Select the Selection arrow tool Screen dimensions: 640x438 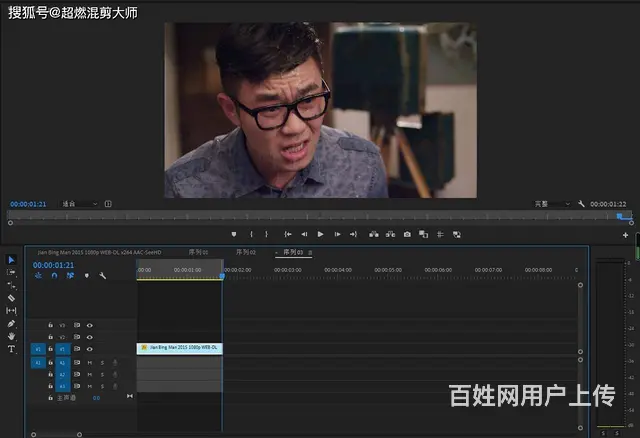[x=12, y=260]
